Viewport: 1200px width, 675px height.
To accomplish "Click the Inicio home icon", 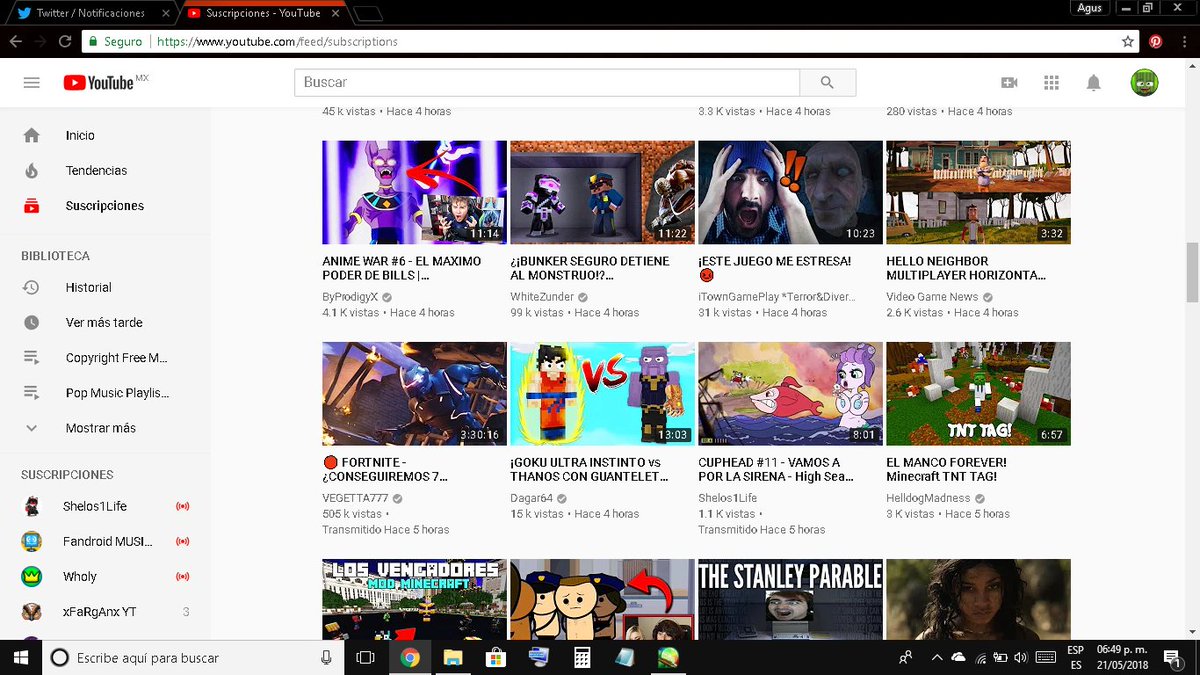I will click(x=31, y=135).
